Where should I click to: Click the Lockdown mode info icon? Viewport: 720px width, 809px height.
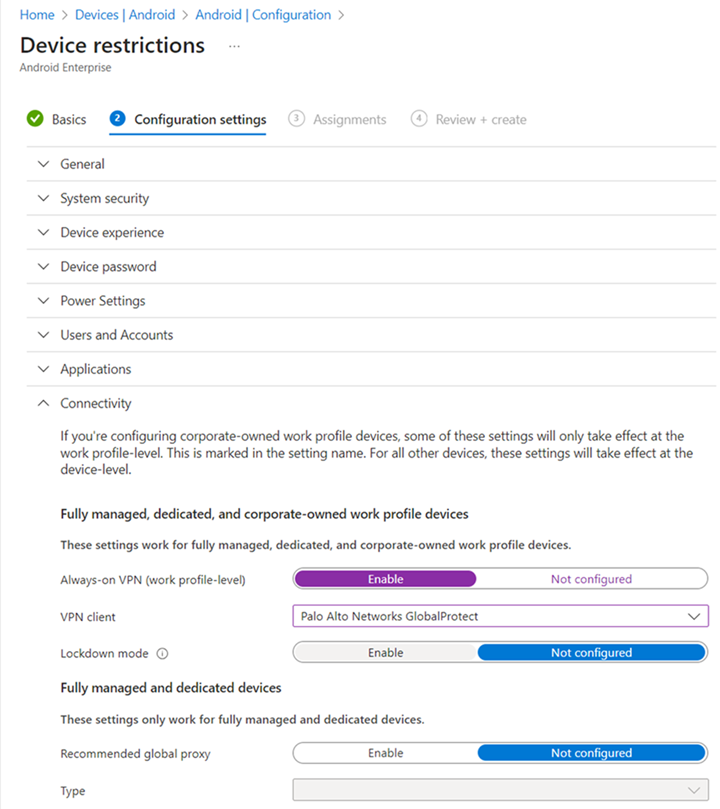point(162,654)
